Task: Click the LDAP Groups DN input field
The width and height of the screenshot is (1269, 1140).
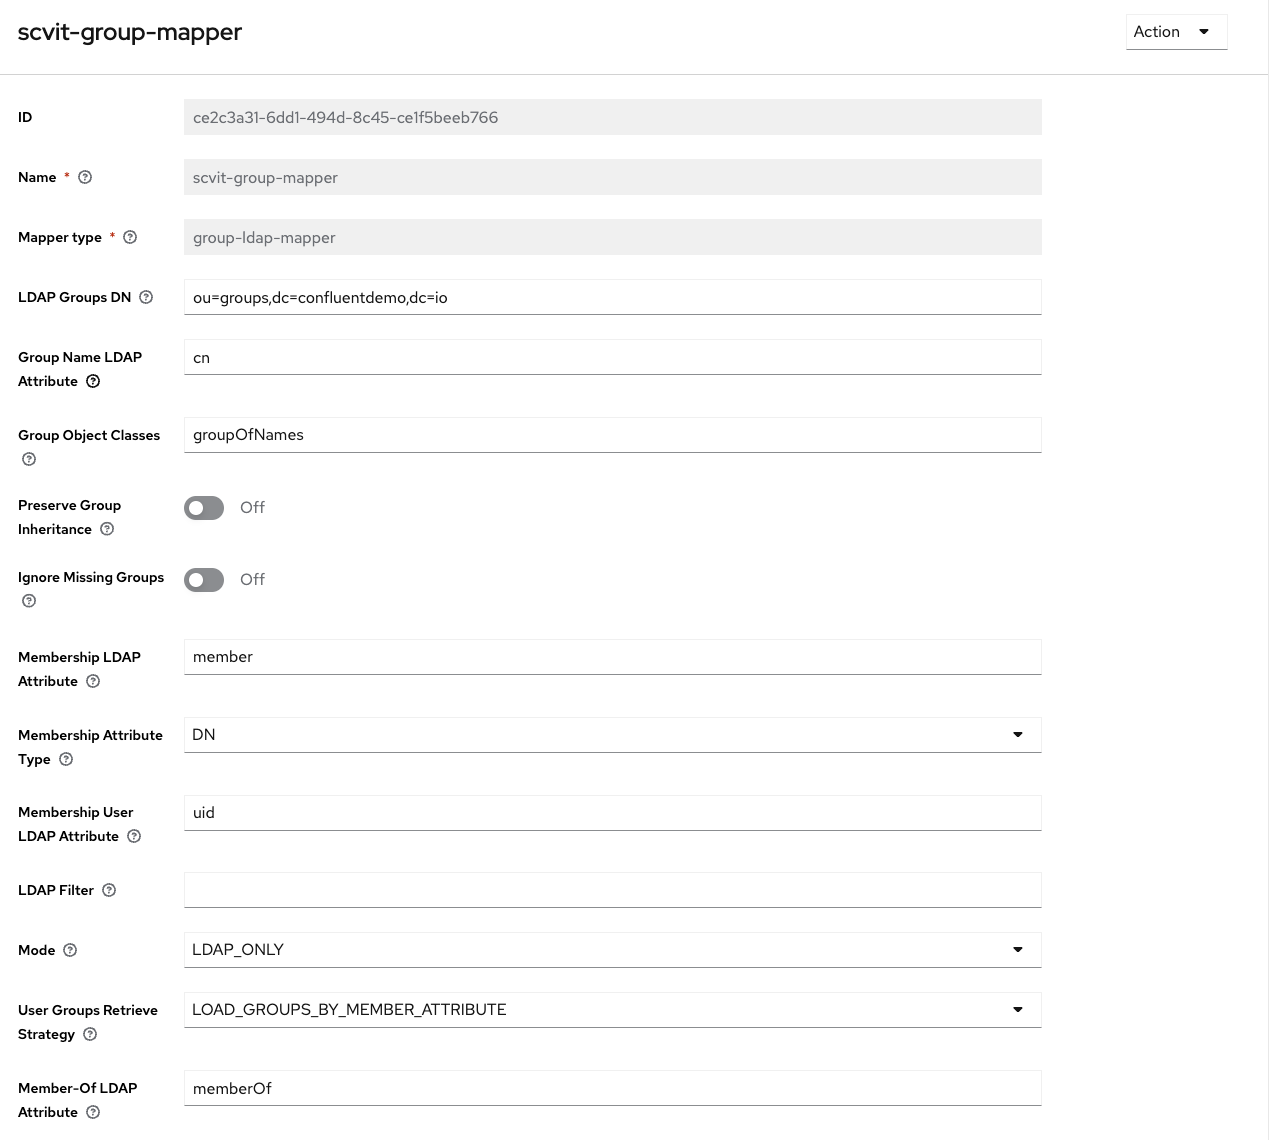Action: pos(613,297)
